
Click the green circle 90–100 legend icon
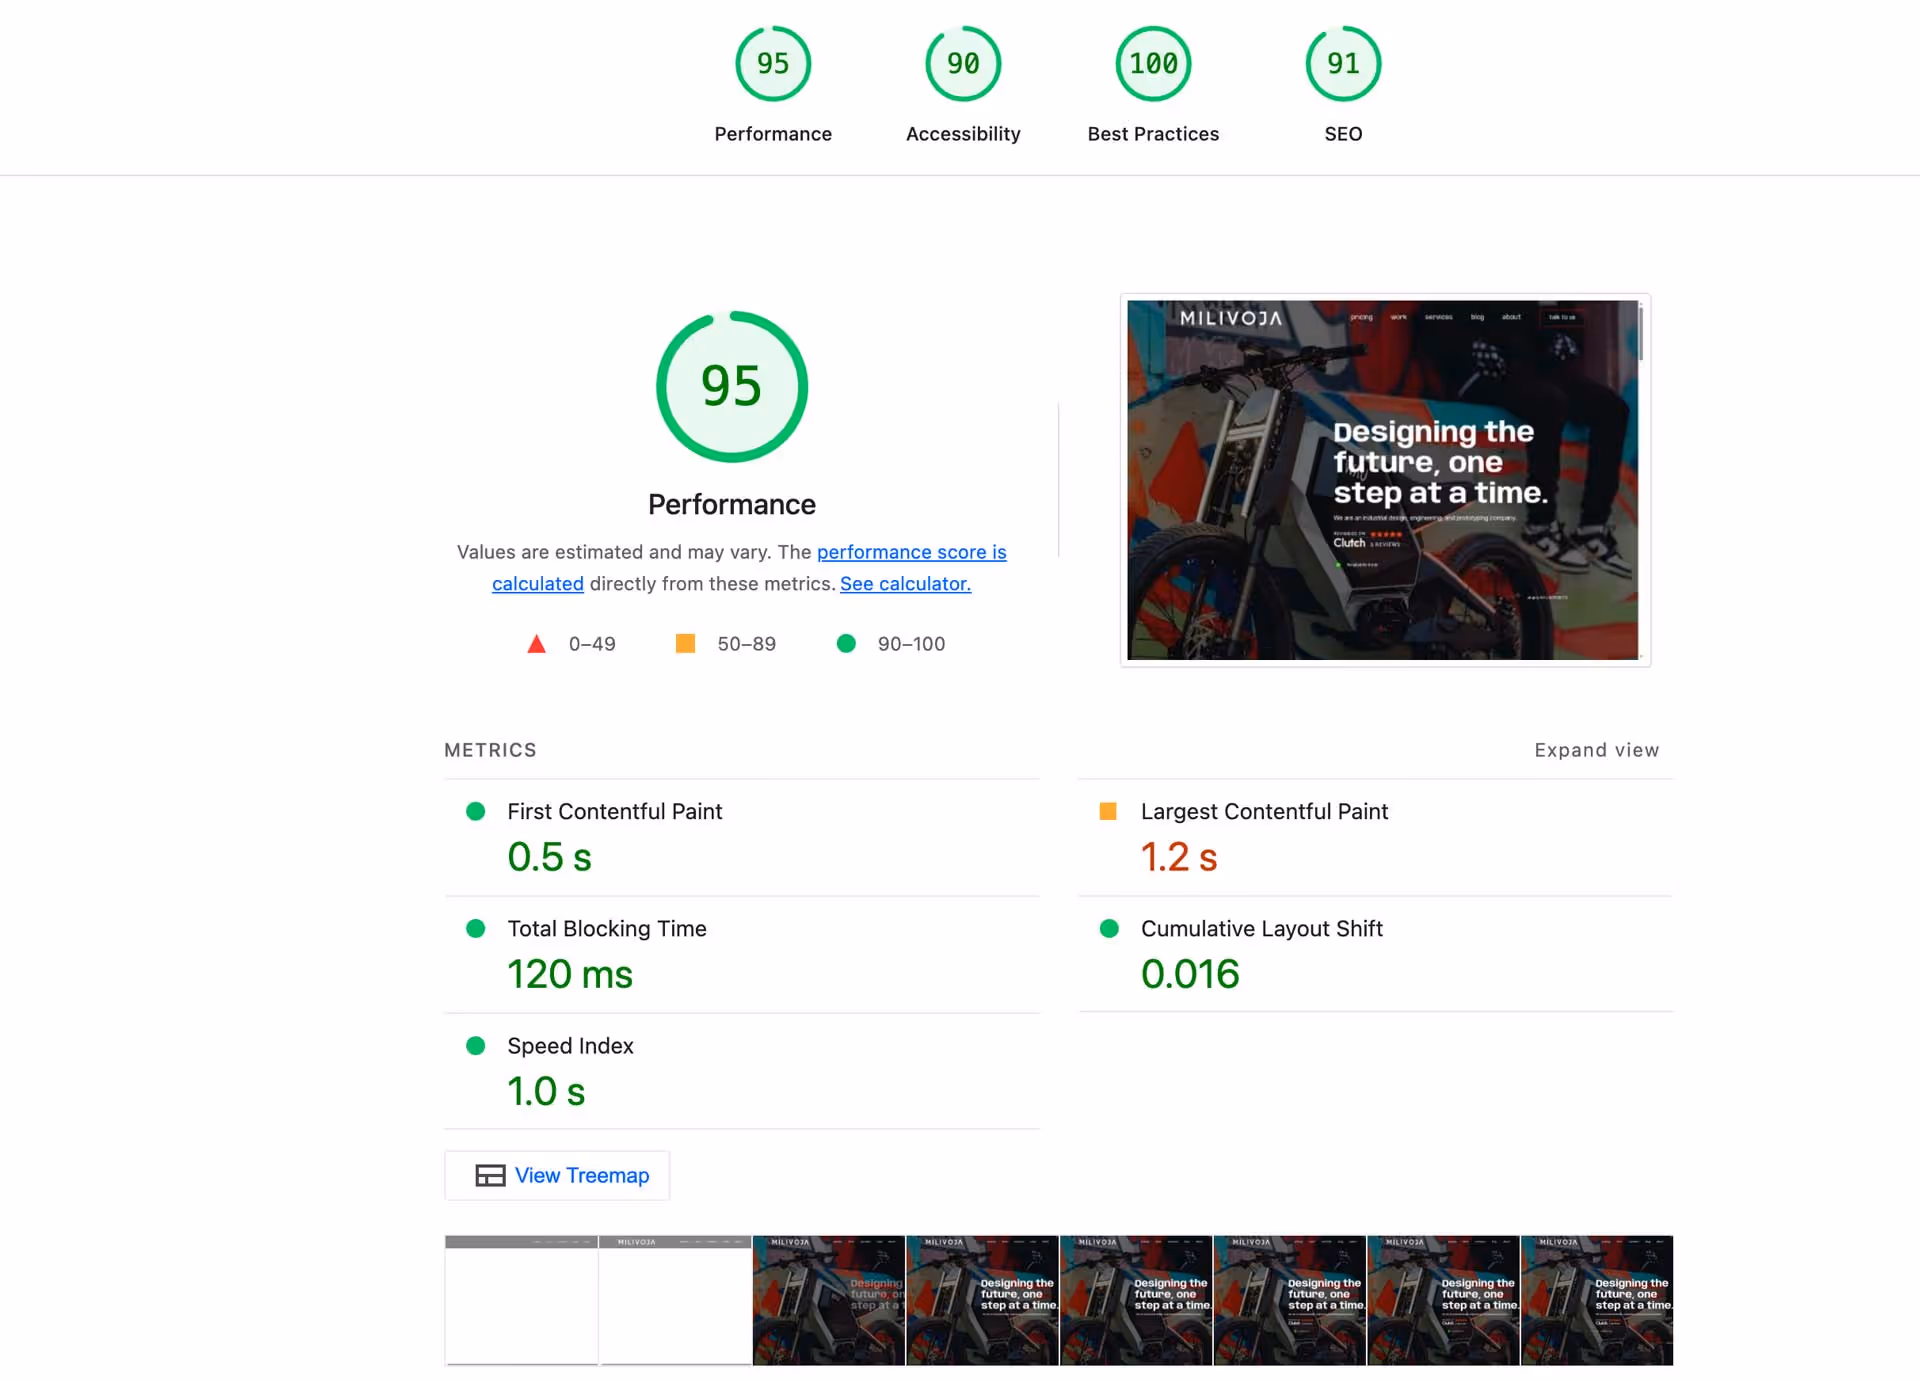[x=846, y=643]
